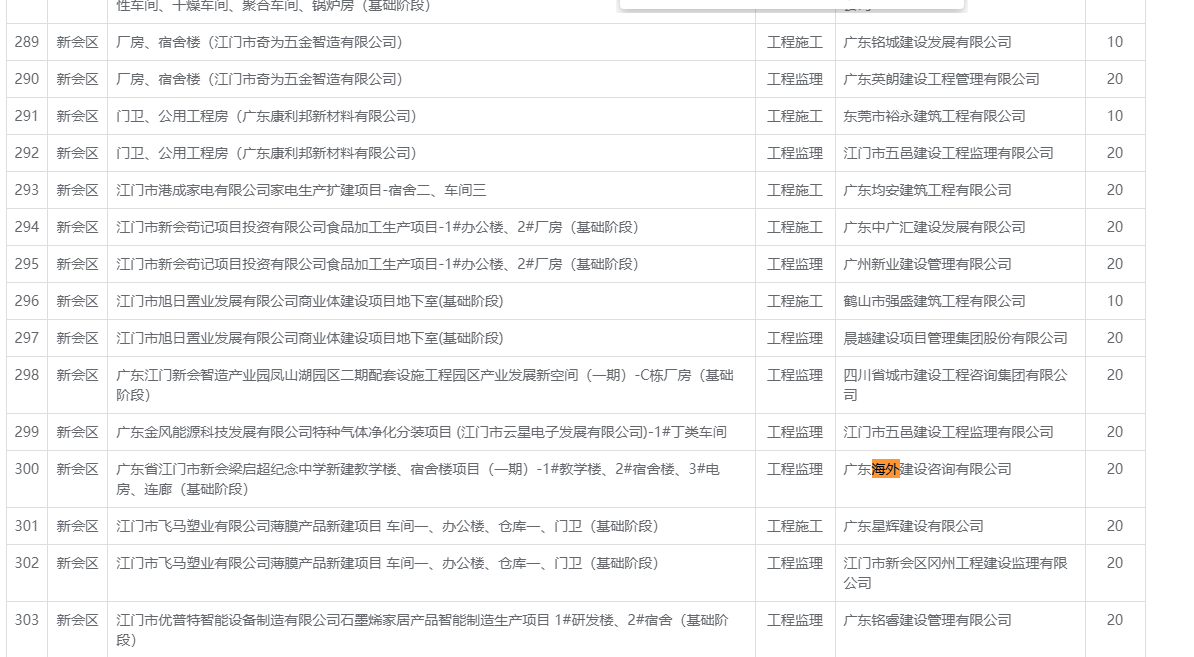Click 广东铭城建设发展有限公司 company cell

click(x=927, y=42)
